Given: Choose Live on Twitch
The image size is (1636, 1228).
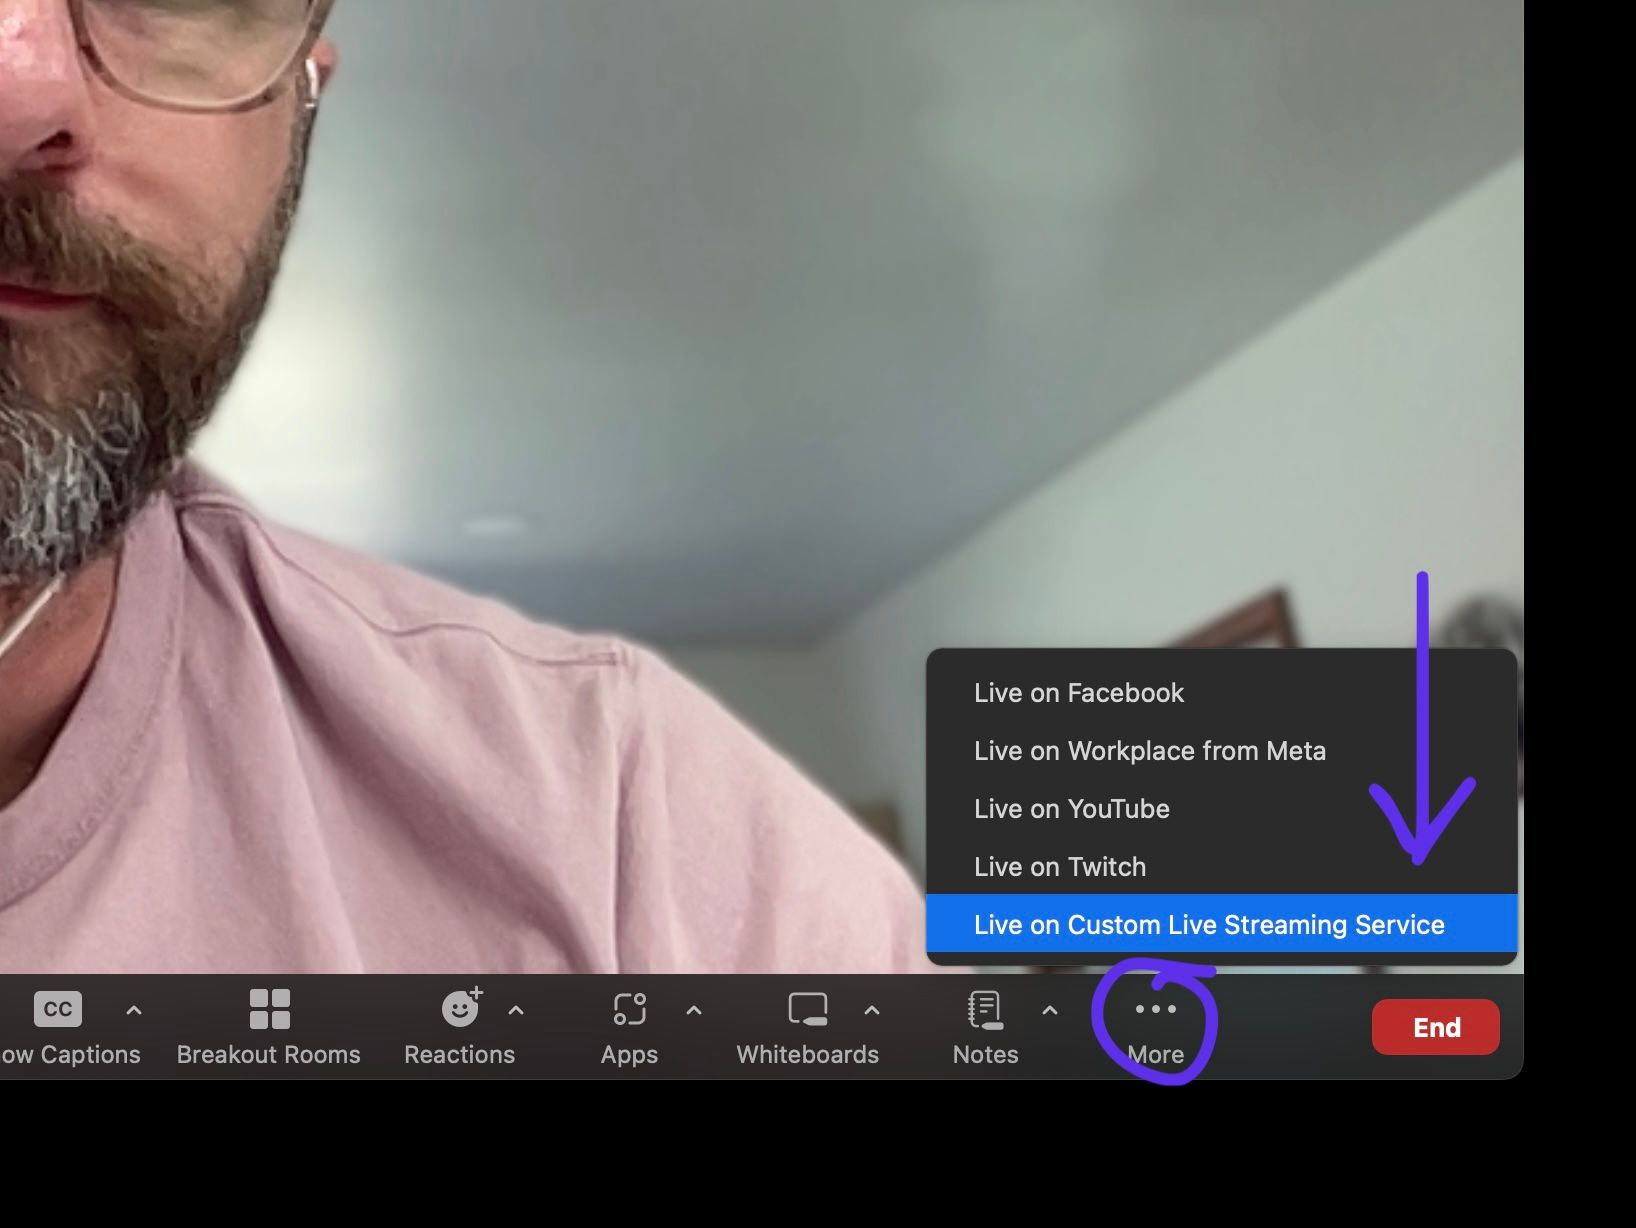Looking at the screenshot, I should (1222, 867).
